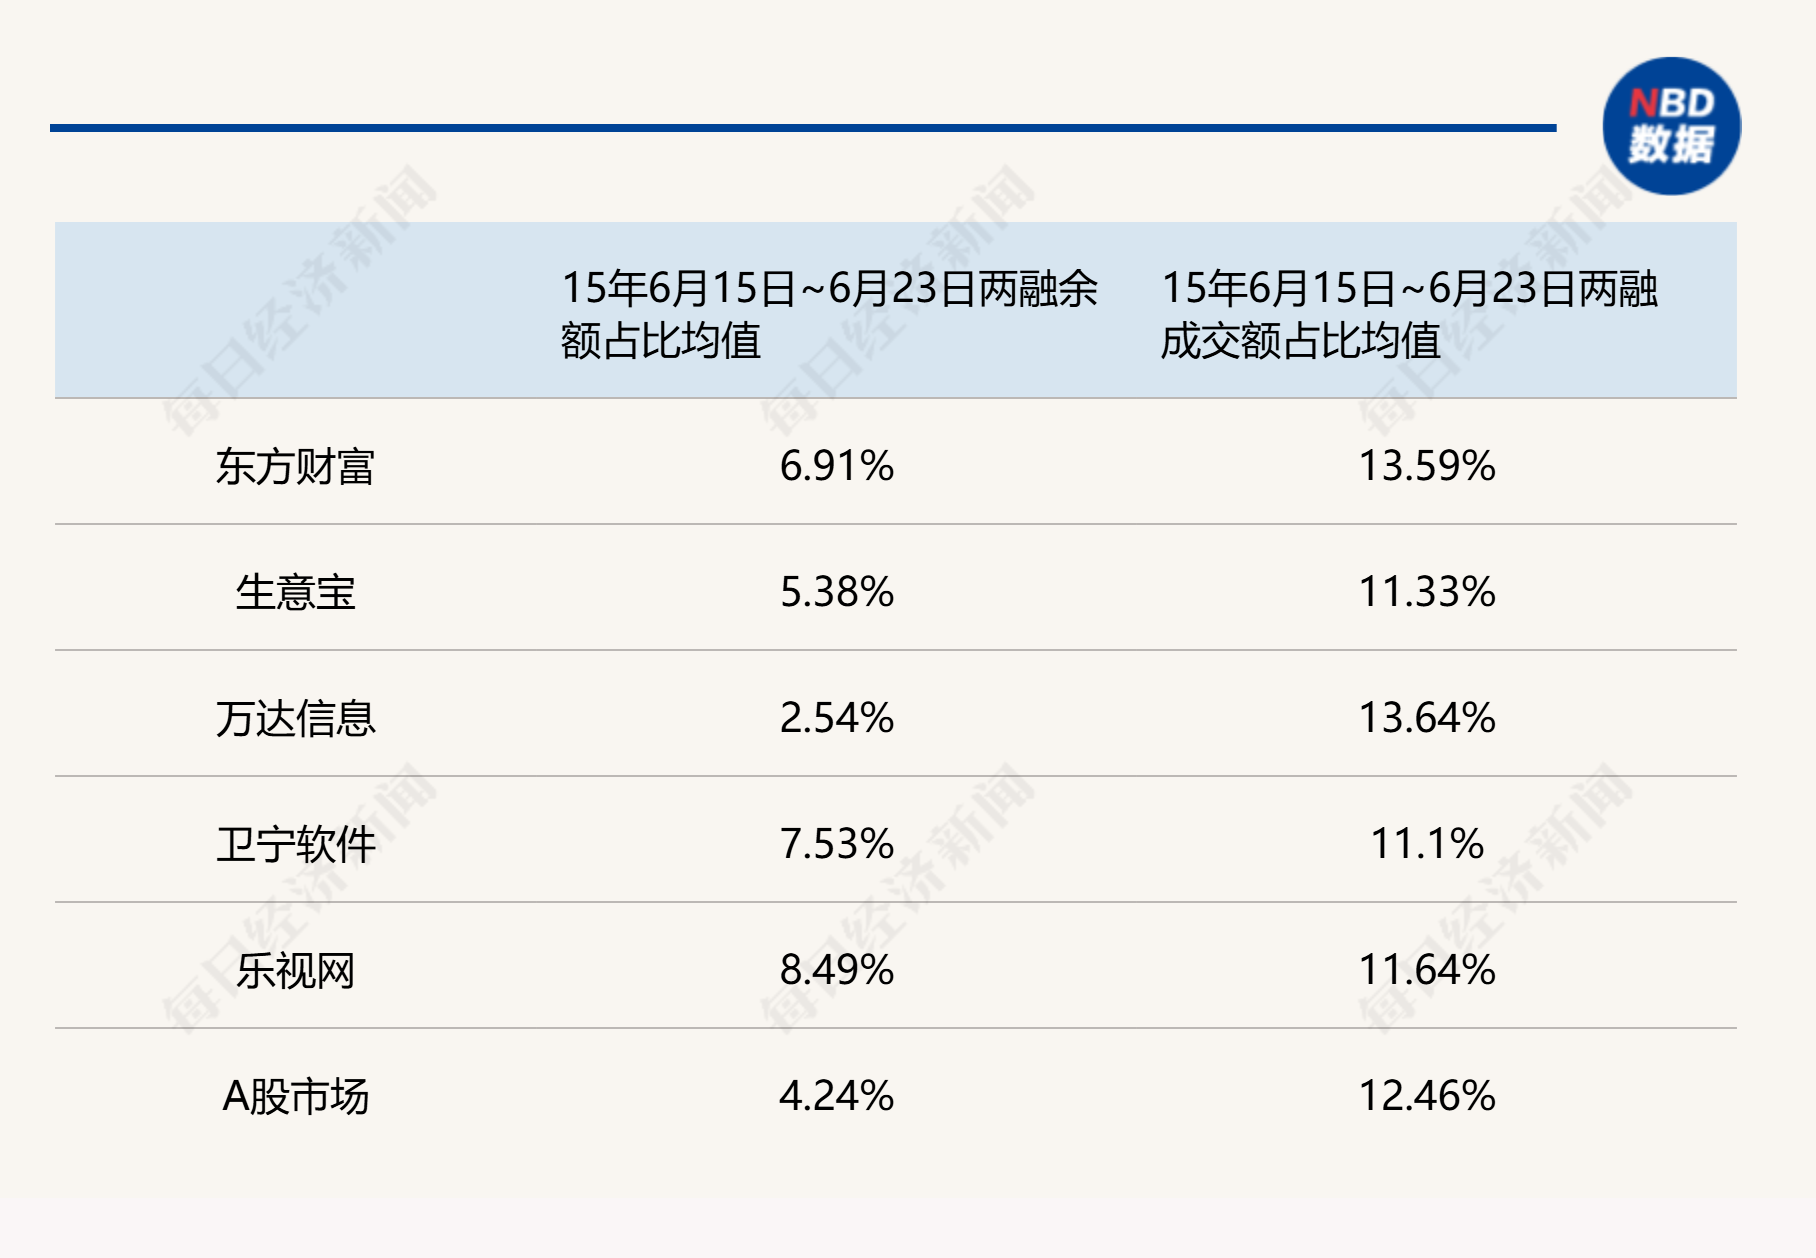Image resolution: width=1816 pixels, height=1258 pixels.
Task: Click the 东方财富 row label
Action: point(295,467)
